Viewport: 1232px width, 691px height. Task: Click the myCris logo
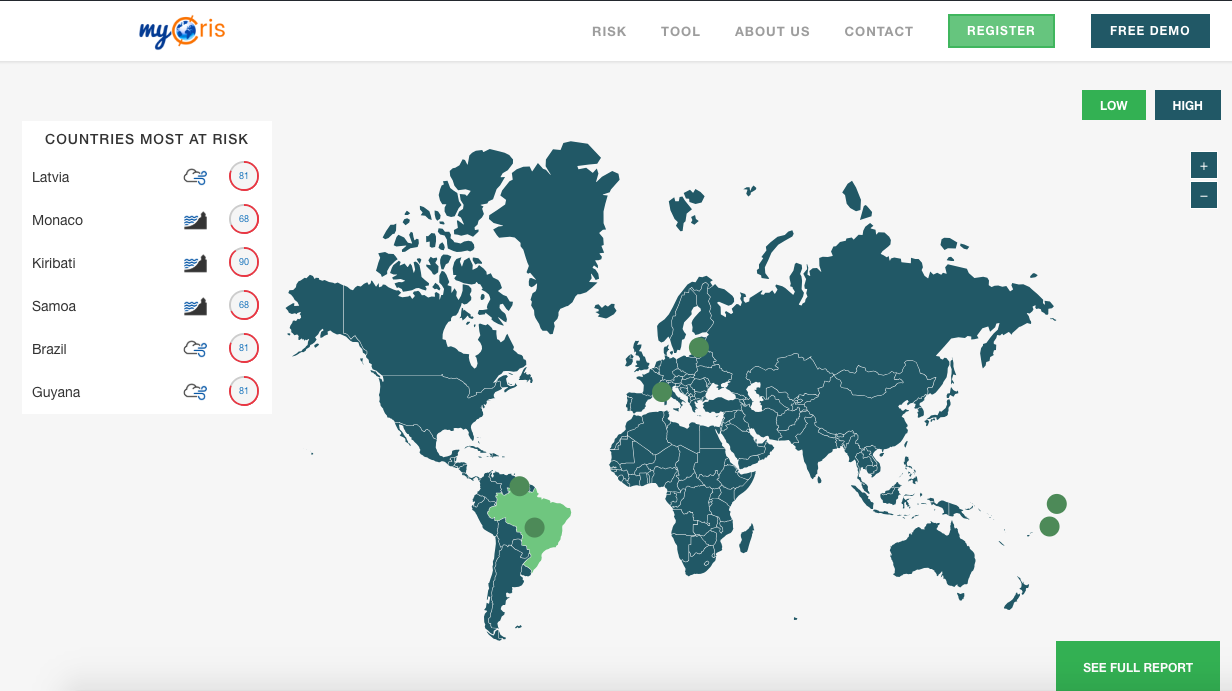(181, 31)
